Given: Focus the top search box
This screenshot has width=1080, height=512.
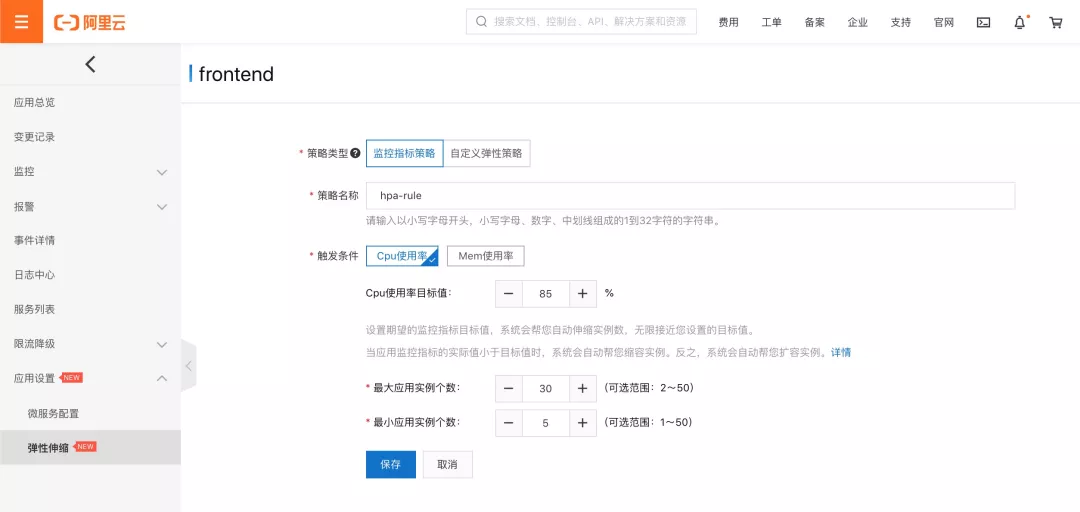Looking at the screenshot, I should pos(581,21).
